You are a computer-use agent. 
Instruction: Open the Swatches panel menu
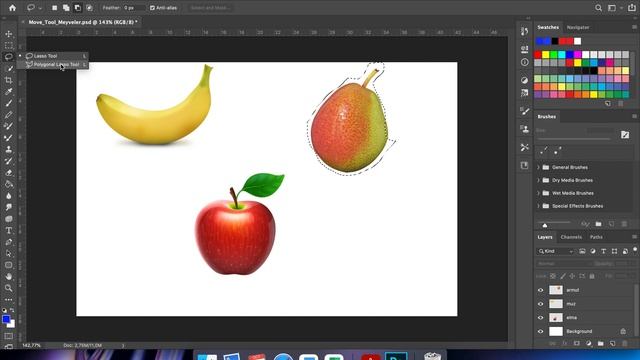(x=634, y=27)
